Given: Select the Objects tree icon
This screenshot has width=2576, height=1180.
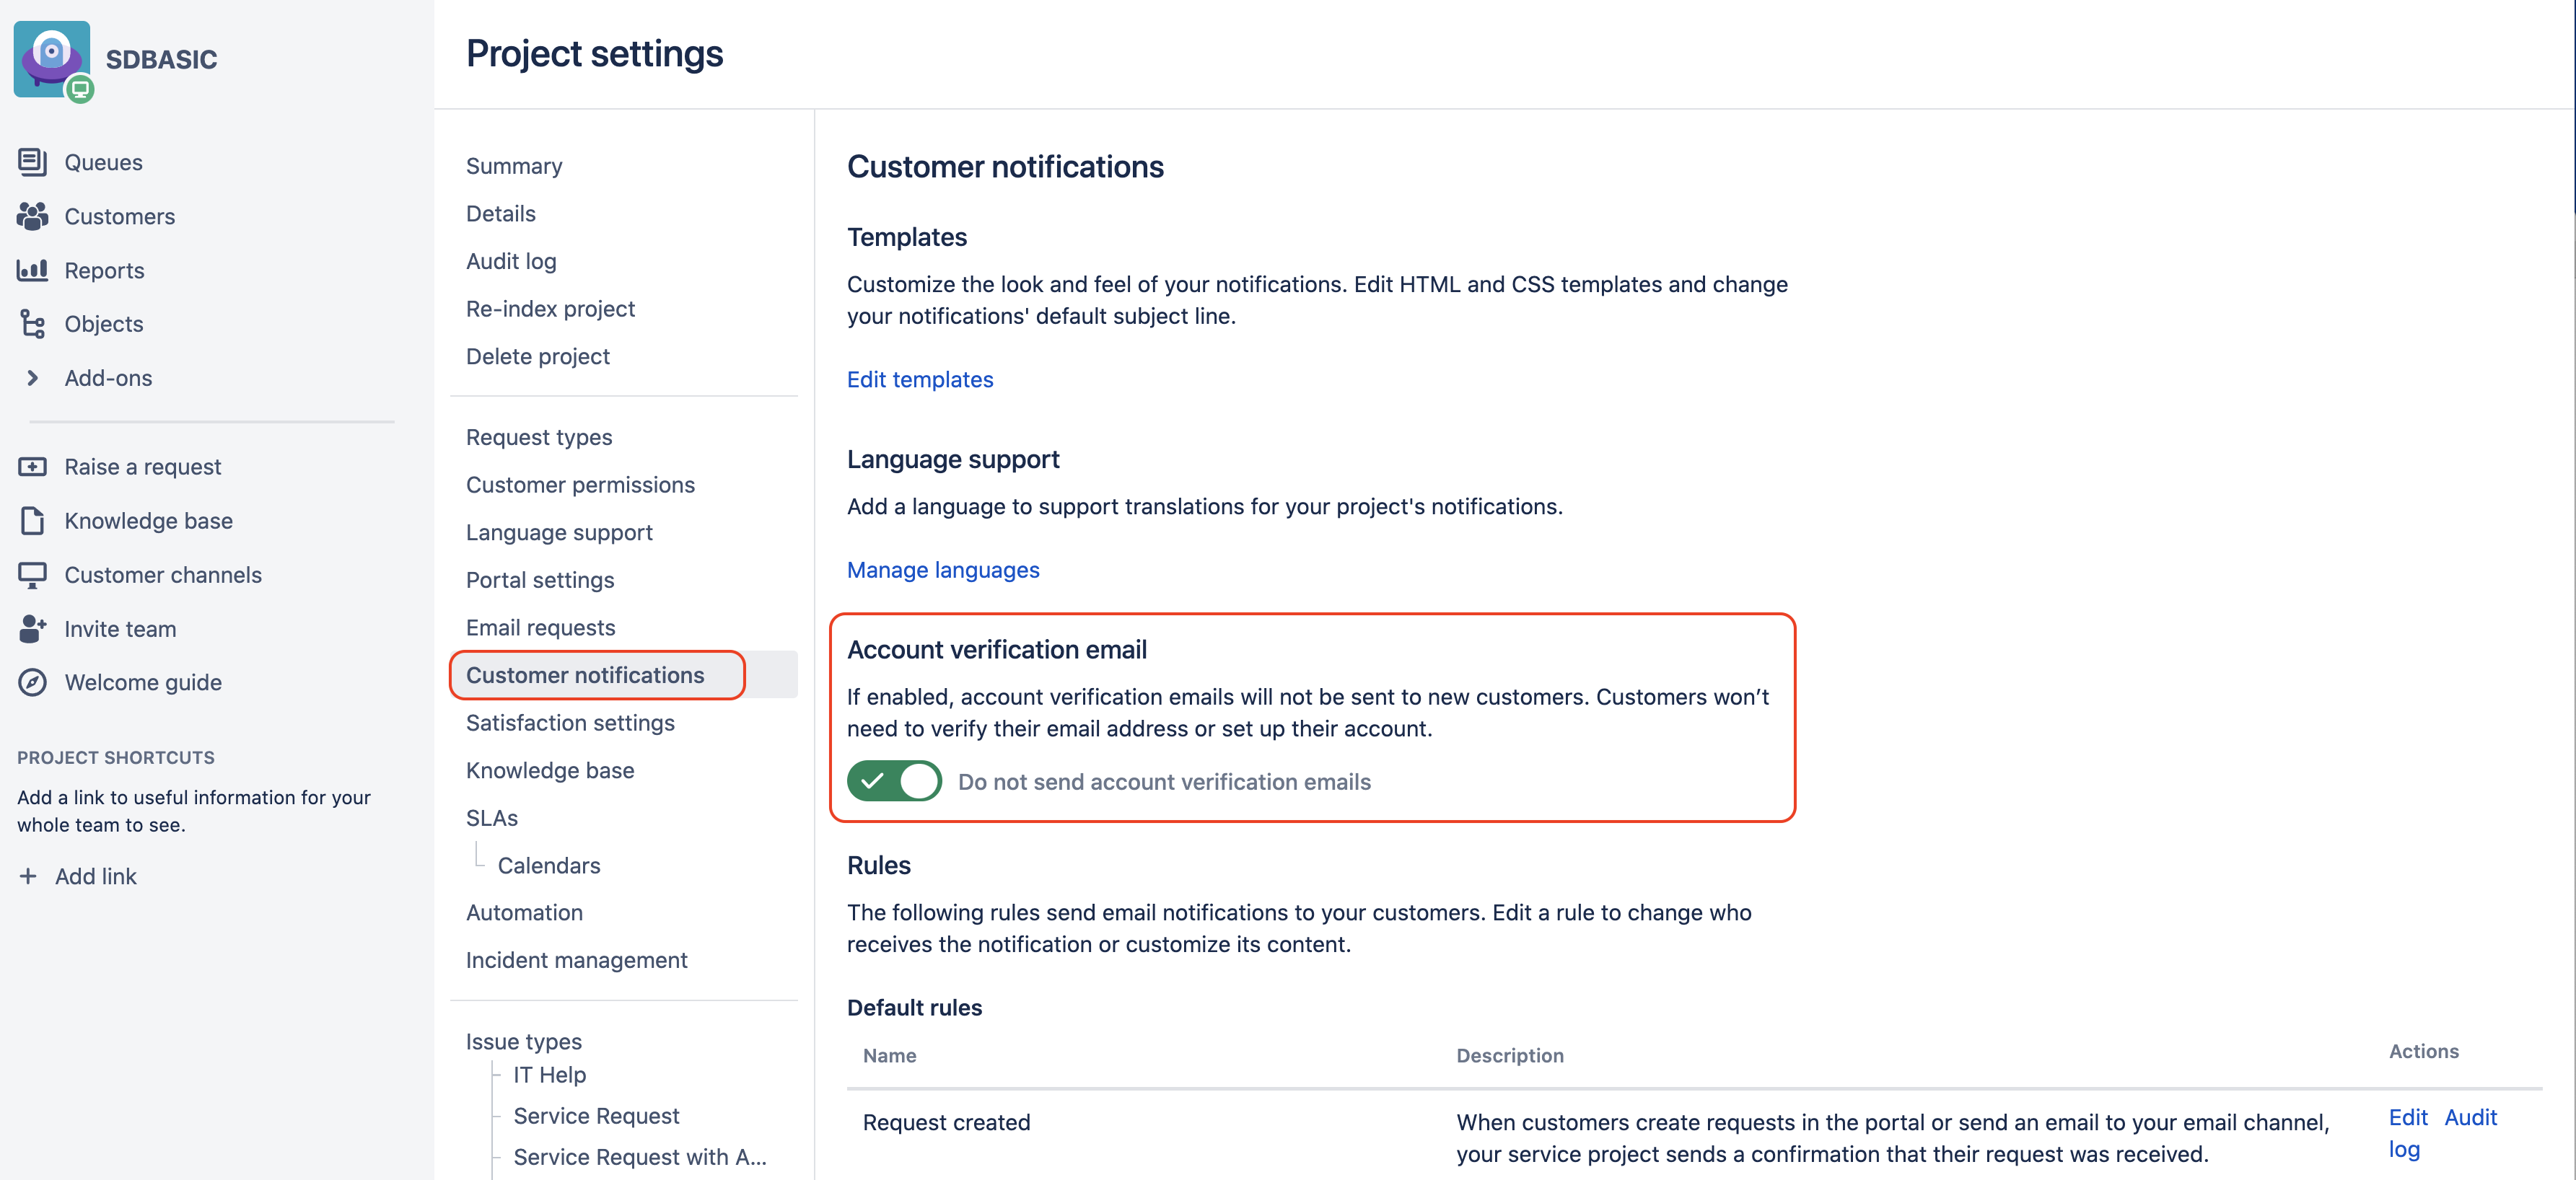Looking at the screenshot, I should pyautogui.click(x=32, y=324).
